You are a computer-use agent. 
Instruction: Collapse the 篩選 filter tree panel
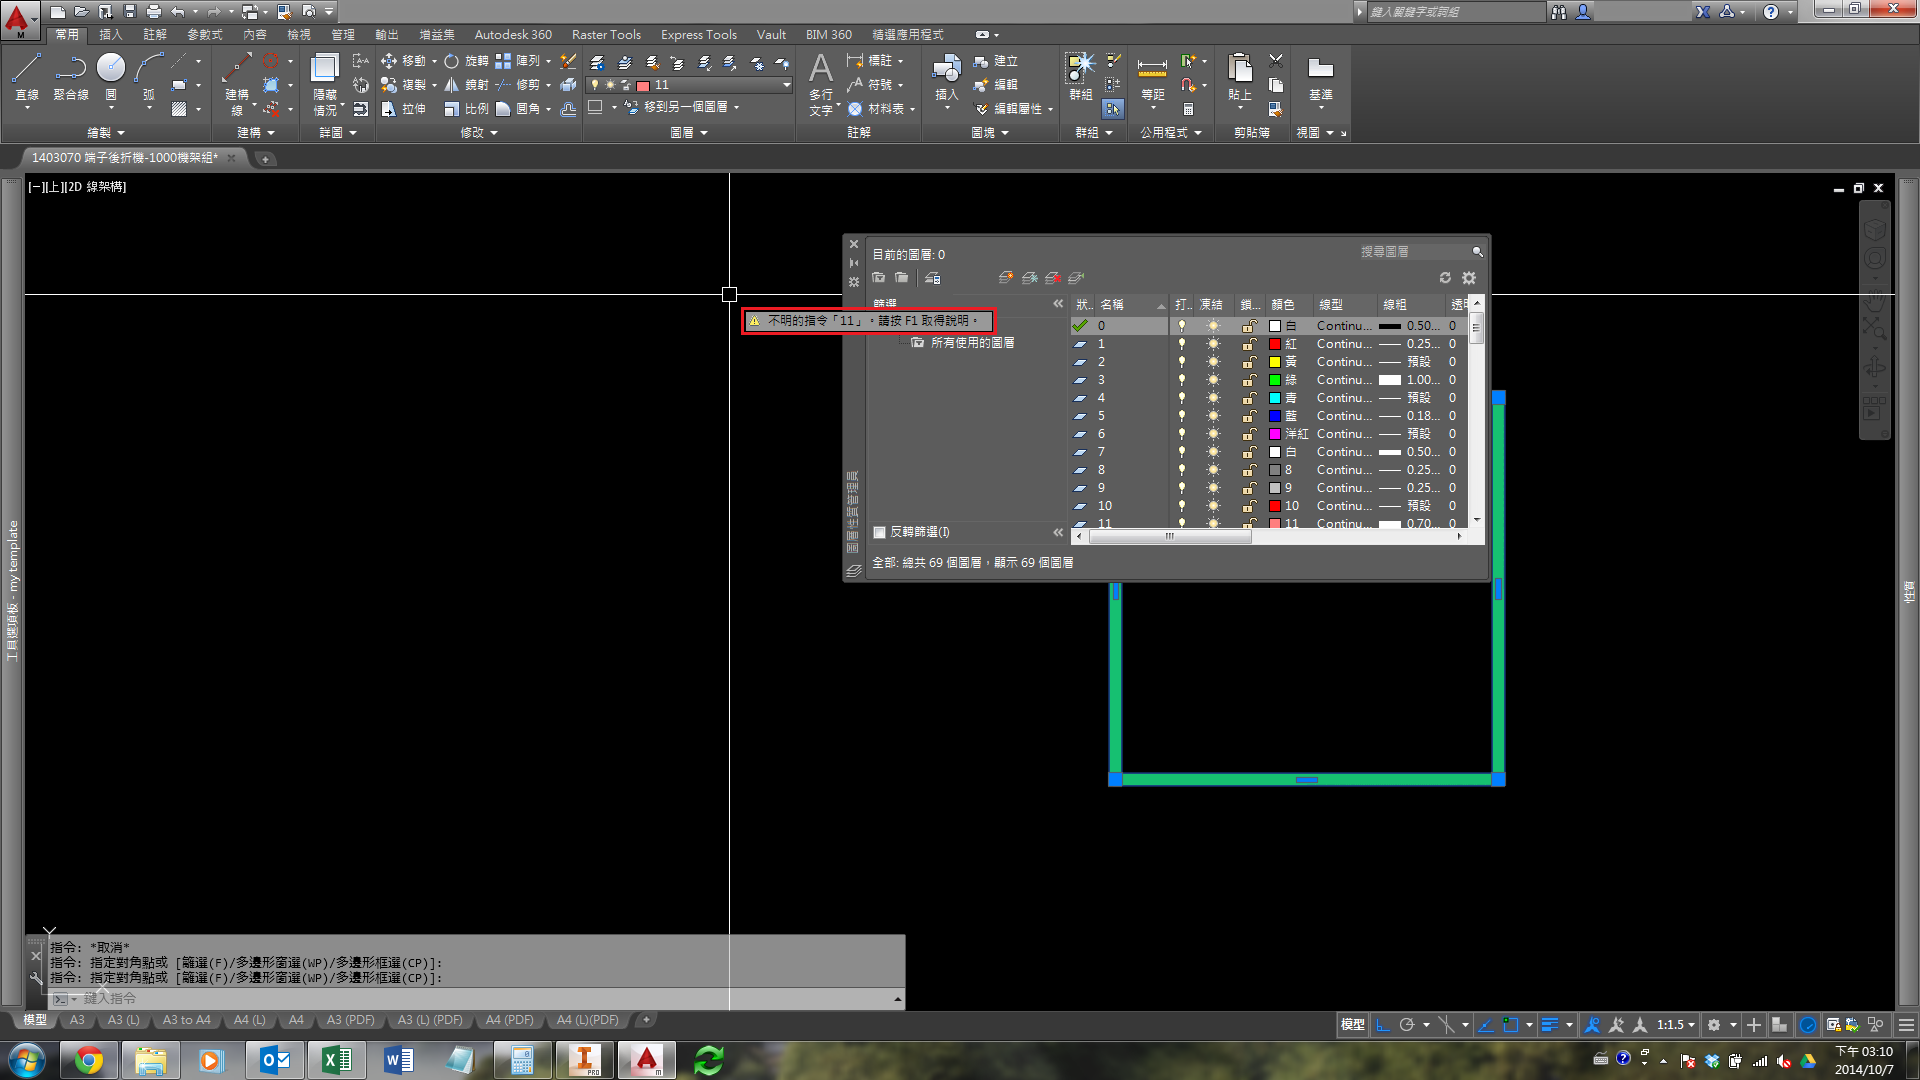click(x=1058, y=304)
